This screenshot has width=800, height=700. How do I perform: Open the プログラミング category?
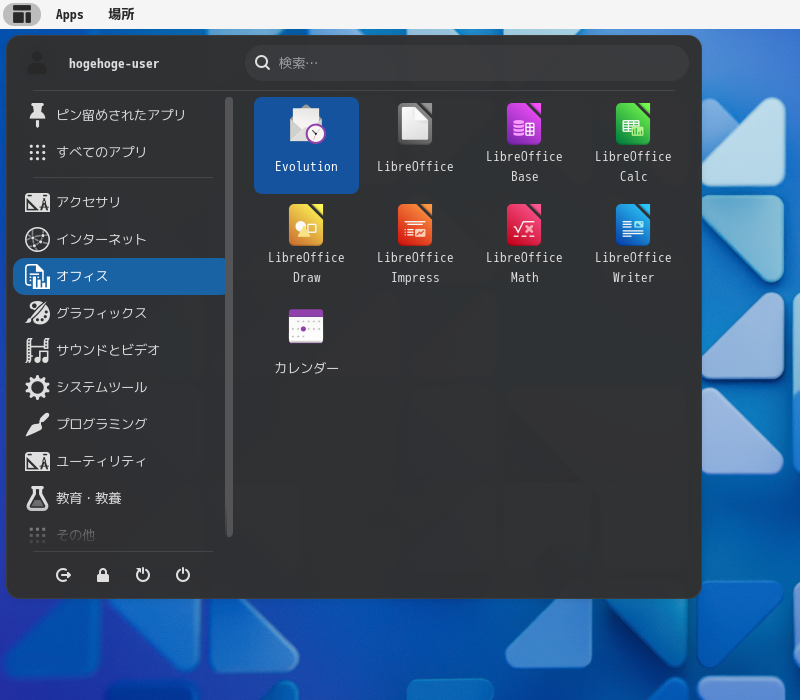[119, 424]
